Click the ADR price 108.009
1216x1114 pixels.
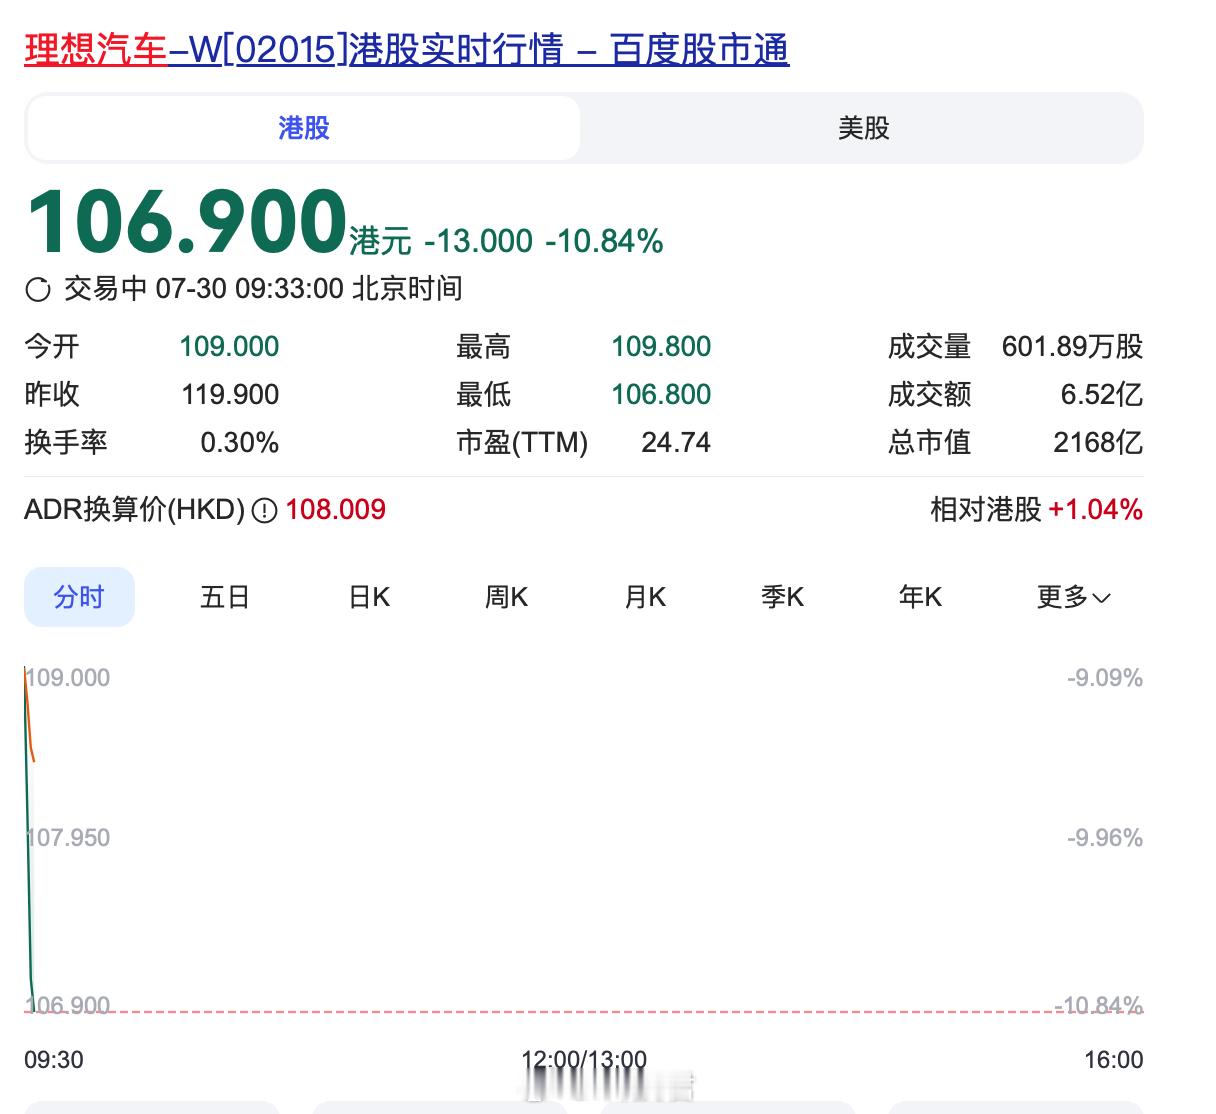pyautogui.click(x=336, y=510)
